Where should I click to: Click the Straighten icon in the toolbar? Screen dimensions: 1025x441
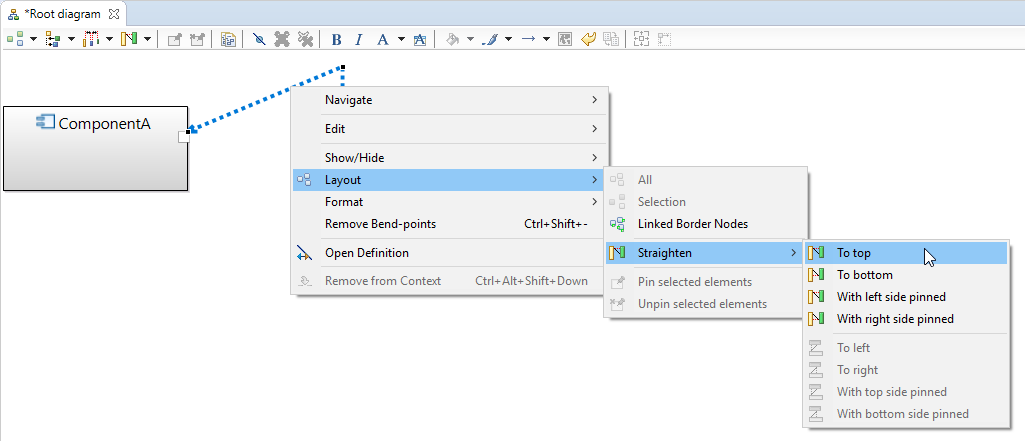pos(128,40)
